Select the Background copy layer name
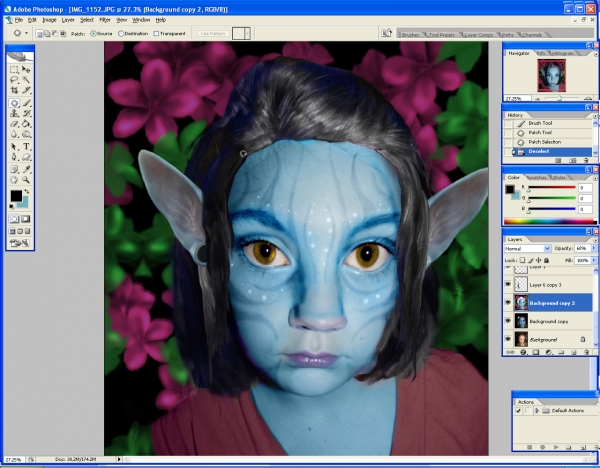 [549, 321]
